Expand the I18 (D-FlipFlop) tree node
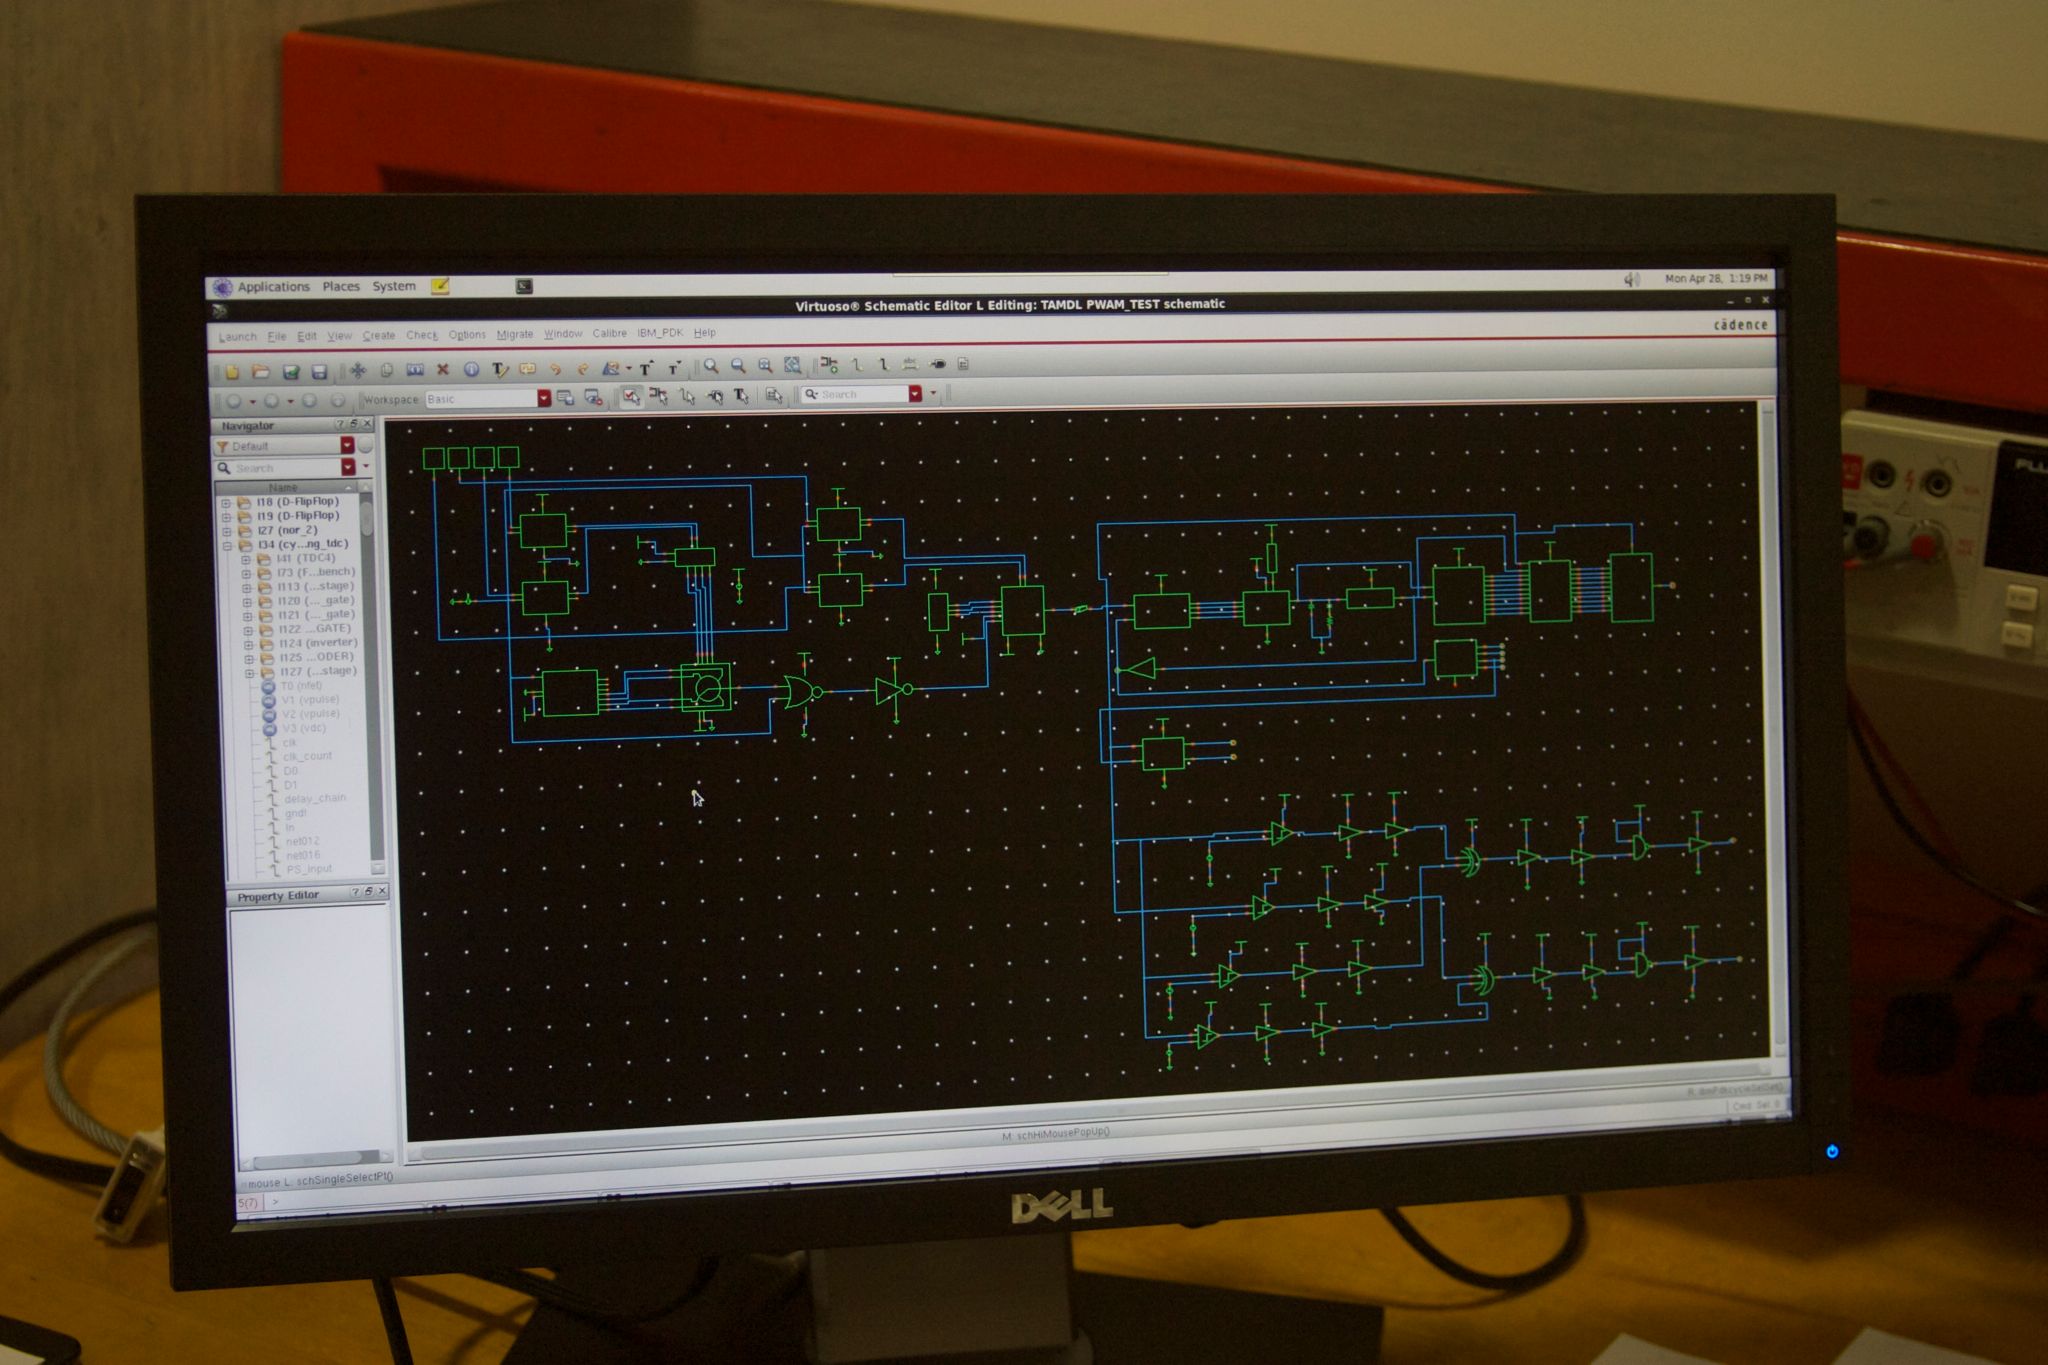The height and width of the screenshot is (1365, 2048). [x=226, y=502]
